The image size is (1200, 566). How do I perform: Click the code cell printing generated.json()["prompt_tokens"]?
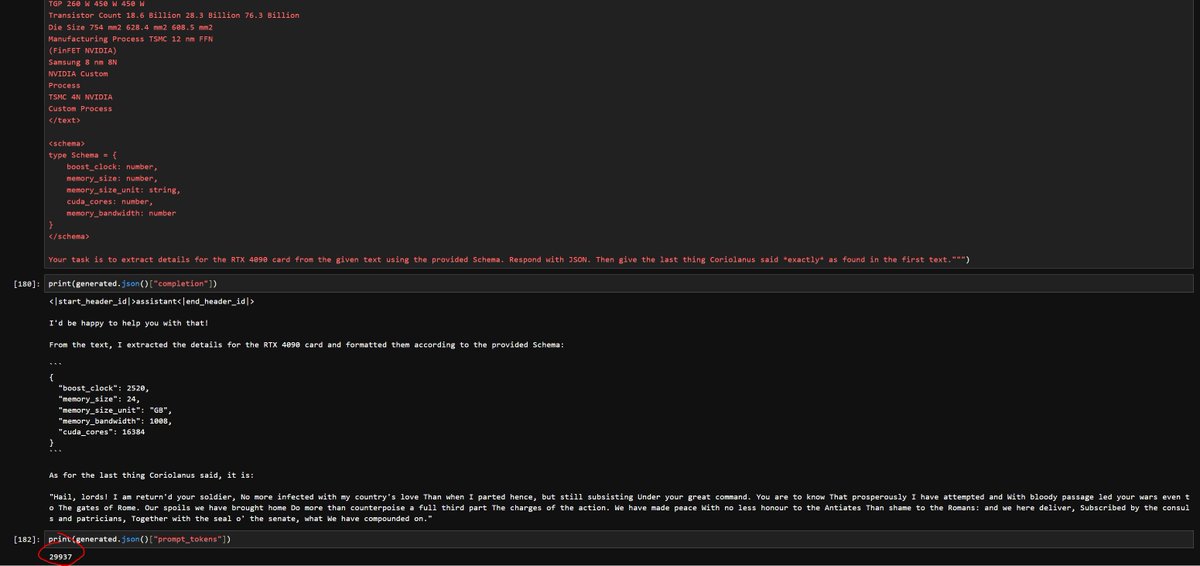pos(620,539)
